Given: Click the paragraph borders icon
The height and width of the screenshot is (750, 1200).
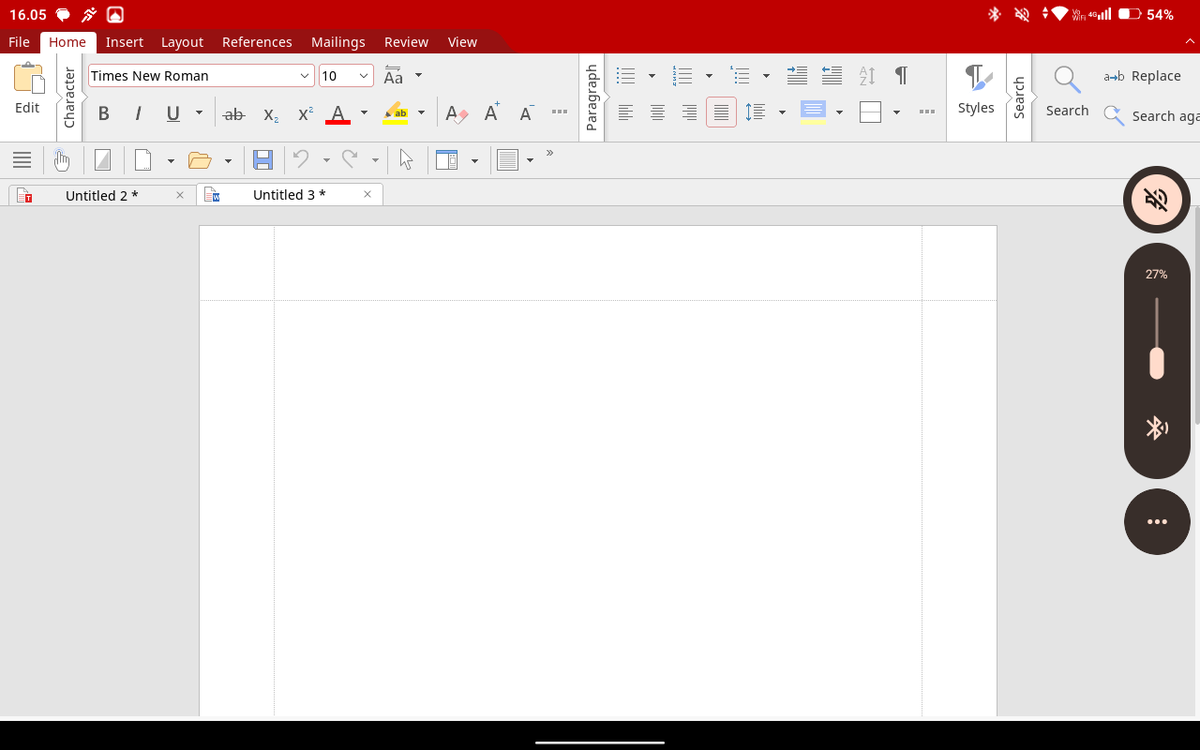Looking at the screenshot, I should 870,112.
